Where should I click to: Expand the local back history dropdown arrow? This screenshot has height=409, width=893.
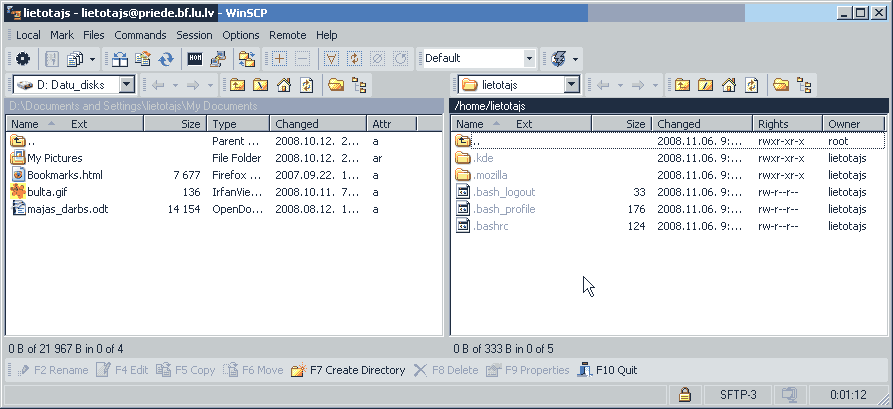[x=175, y=85]
